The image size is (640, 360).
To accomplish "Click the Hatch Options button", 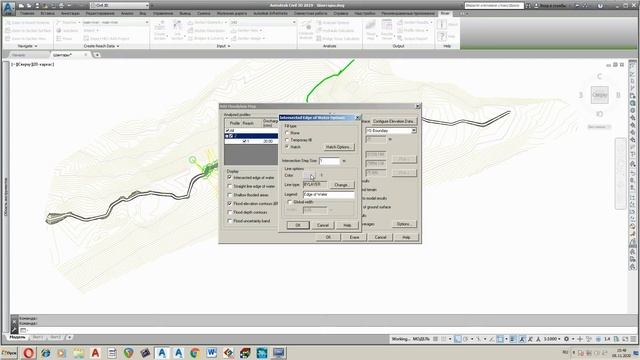I will (338, 147).
